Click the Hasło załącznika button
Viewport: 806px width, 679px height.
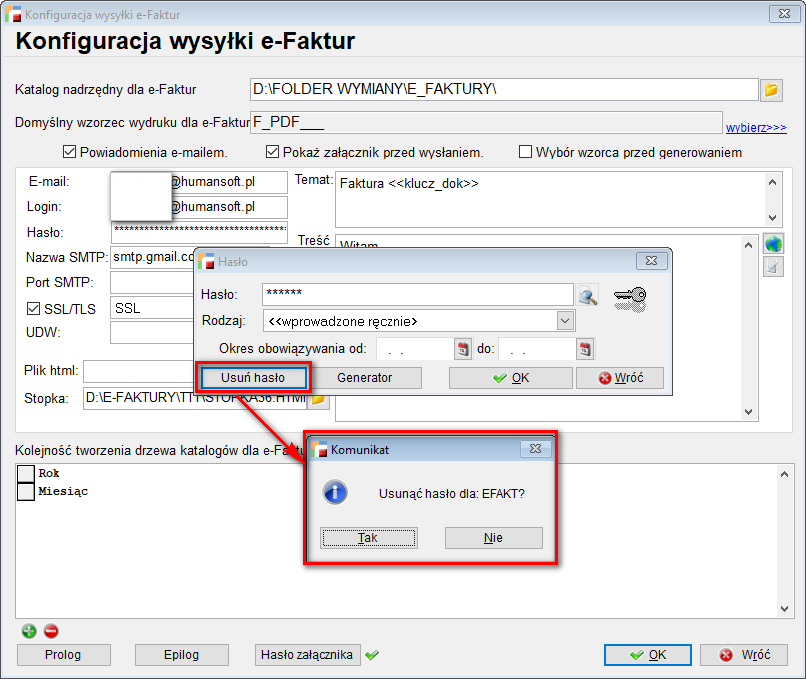pos(307,655)
